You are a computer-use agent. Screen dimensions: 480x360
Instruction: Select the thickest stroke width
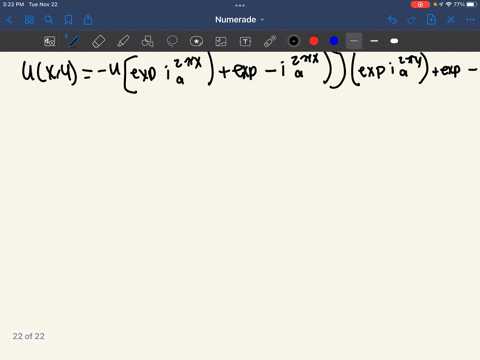(x=394, y=41)
